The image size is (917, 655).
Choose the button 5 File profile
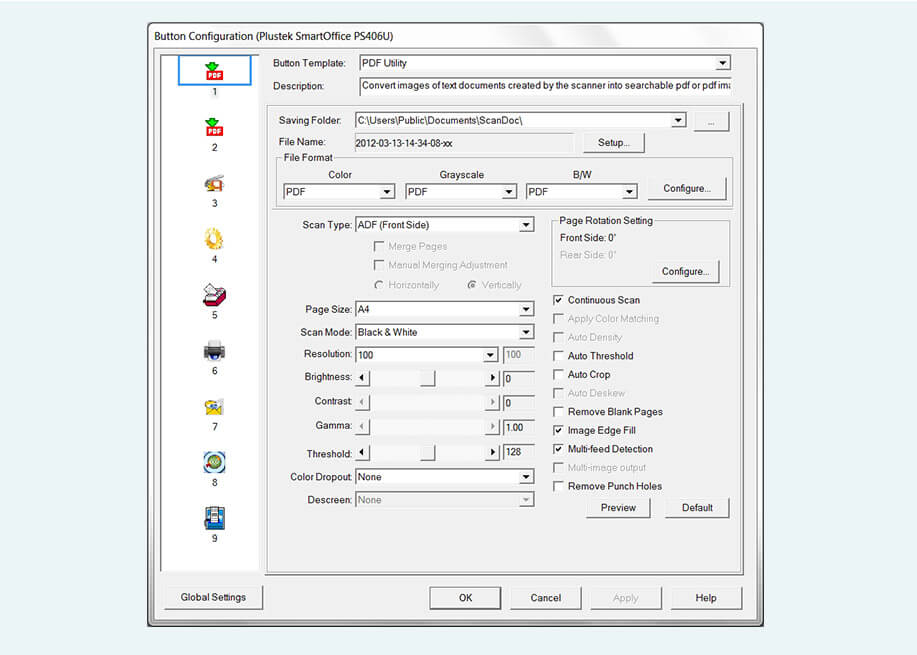pos(215,294)
